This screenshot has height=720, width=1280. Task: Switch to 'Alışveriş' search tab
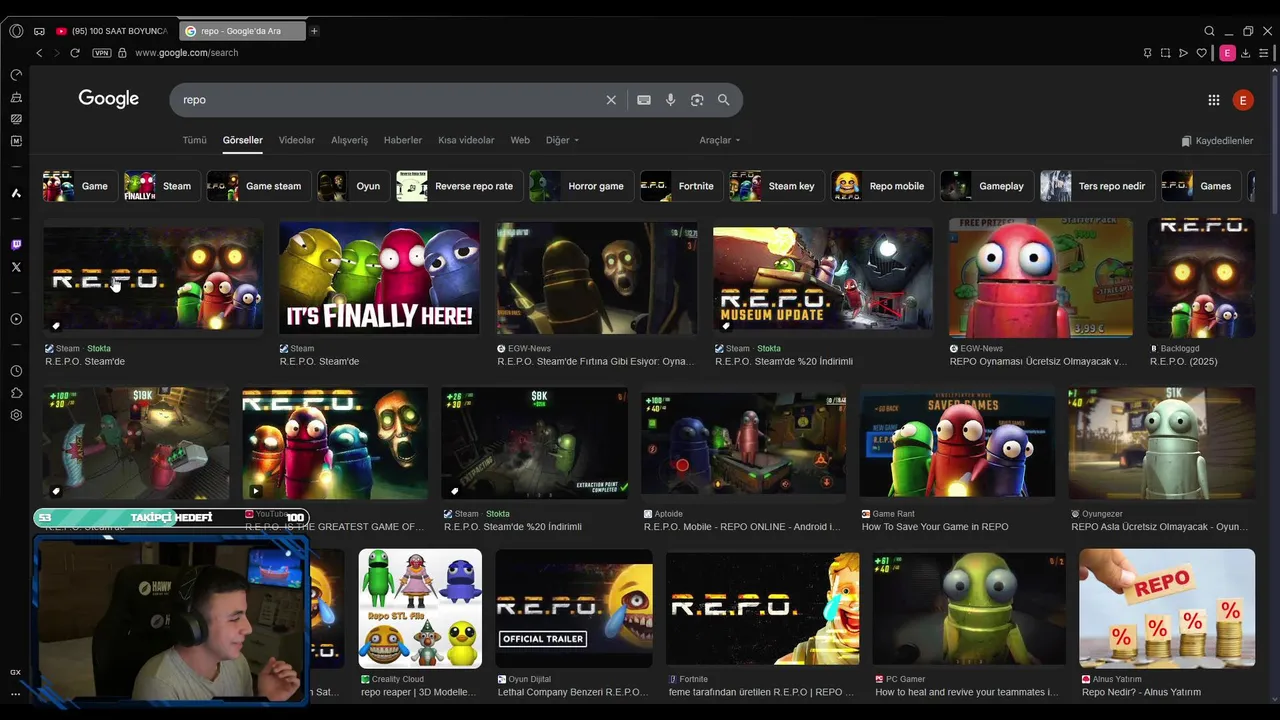349,140
